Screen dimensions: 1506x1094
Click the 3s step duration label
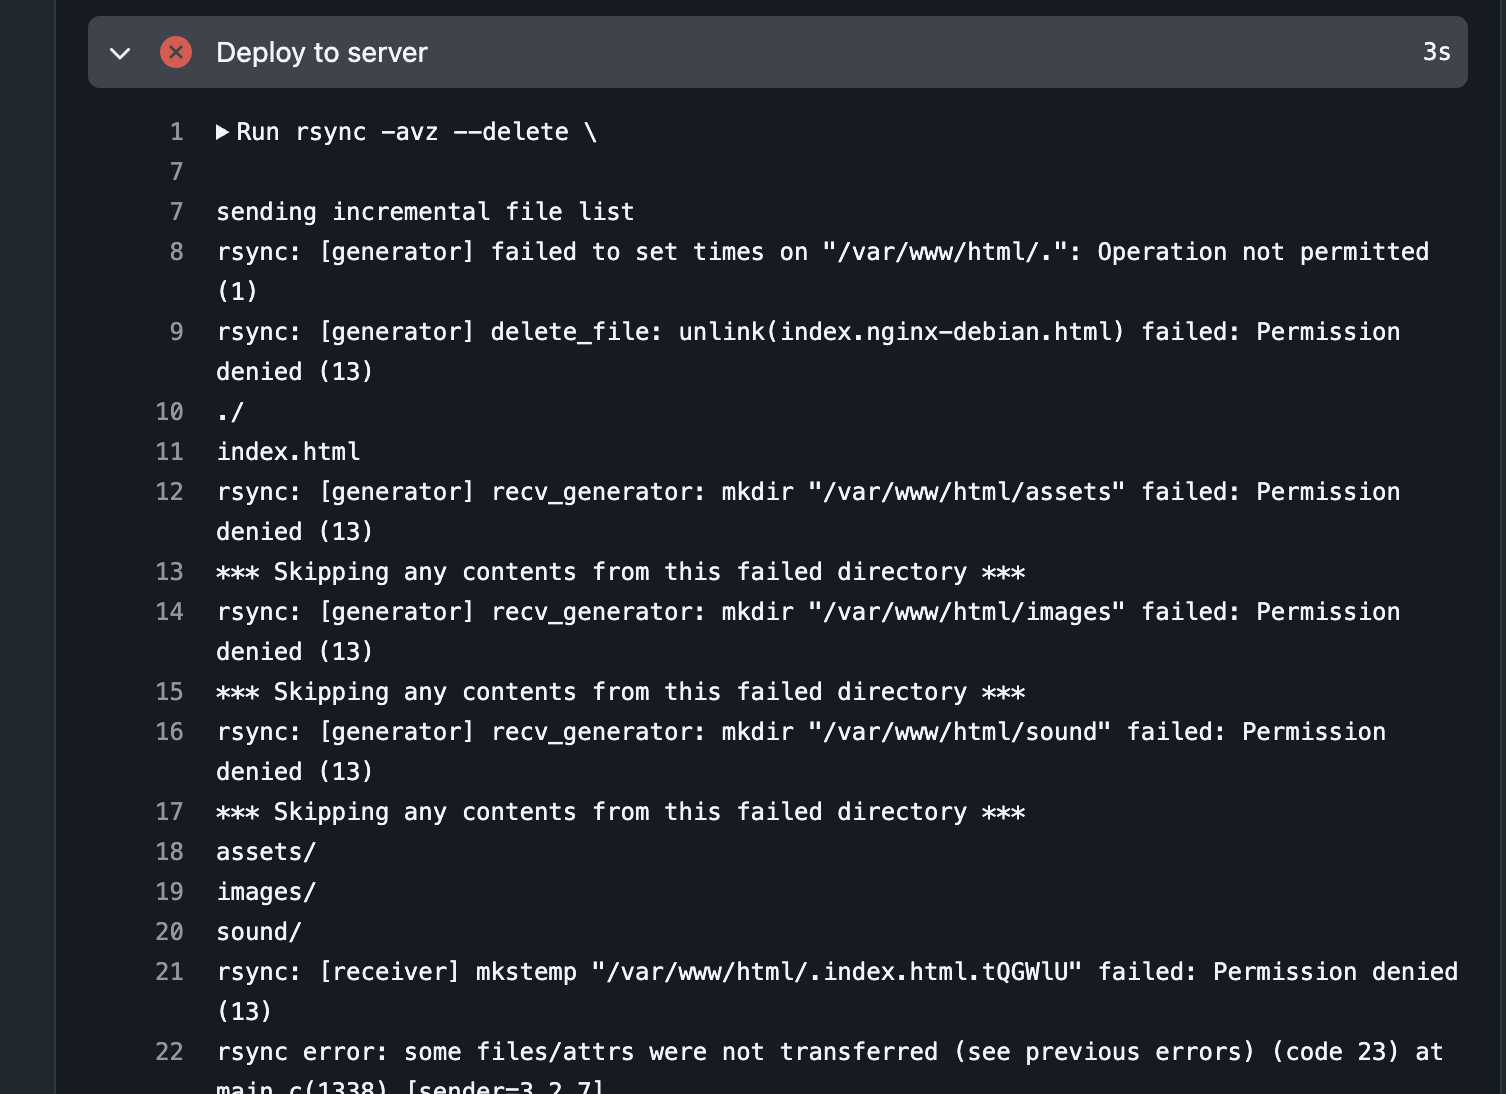pyautogui.click(x=1436, y=52)
